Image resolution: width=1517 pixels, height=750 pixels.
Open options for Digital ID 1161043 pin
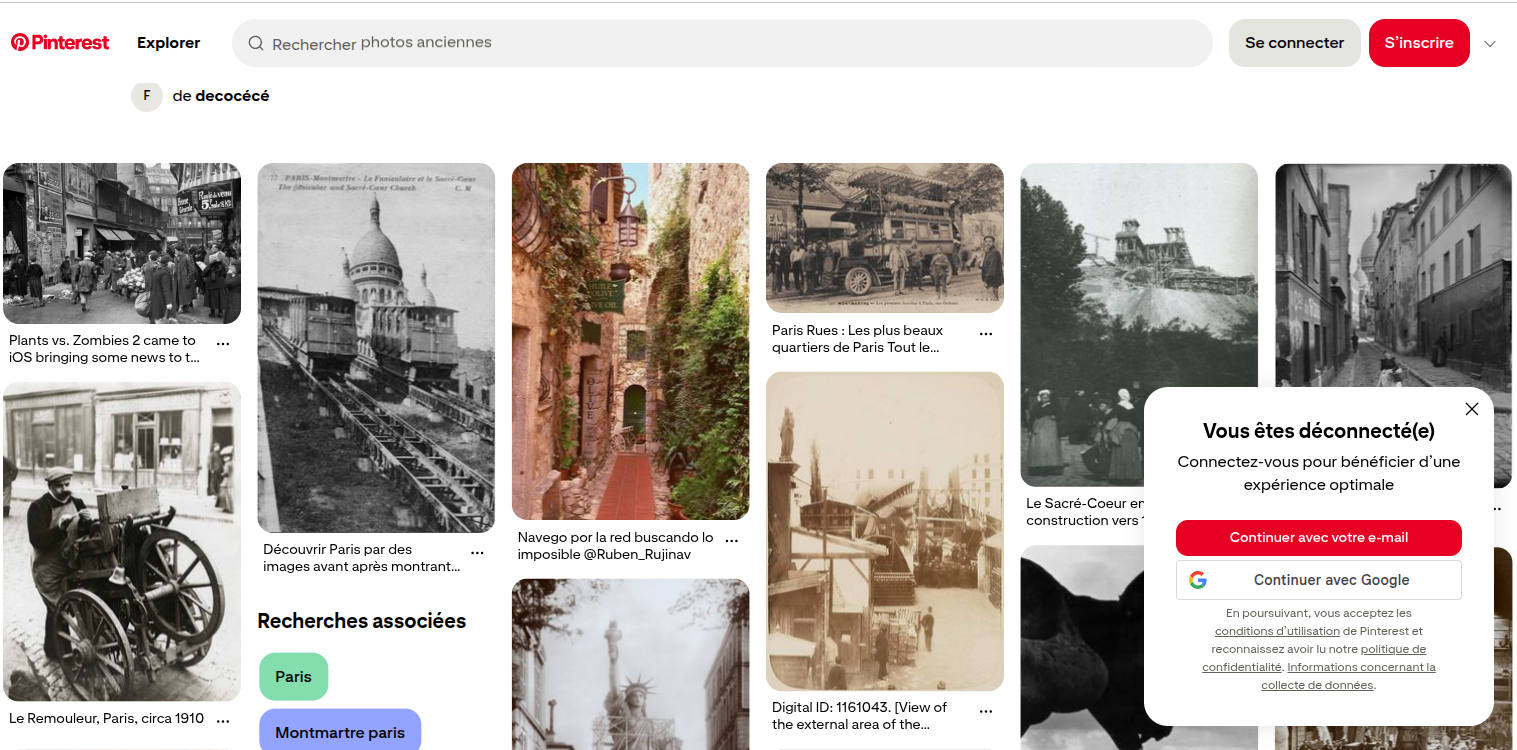point(985,710)
